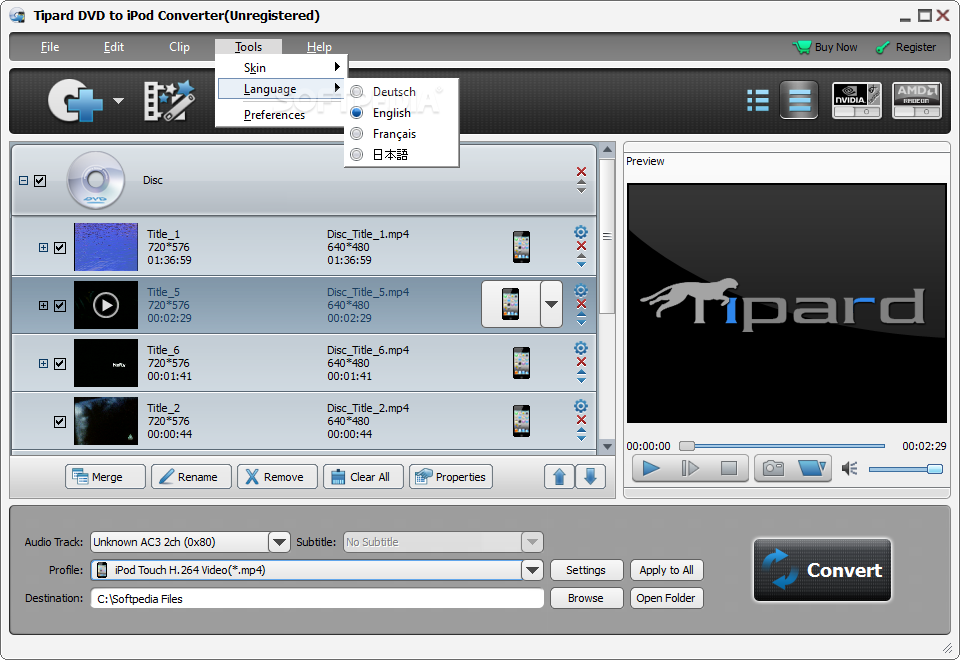Toggle NVIDIA acceleration icon

click(x=857, y=100)
